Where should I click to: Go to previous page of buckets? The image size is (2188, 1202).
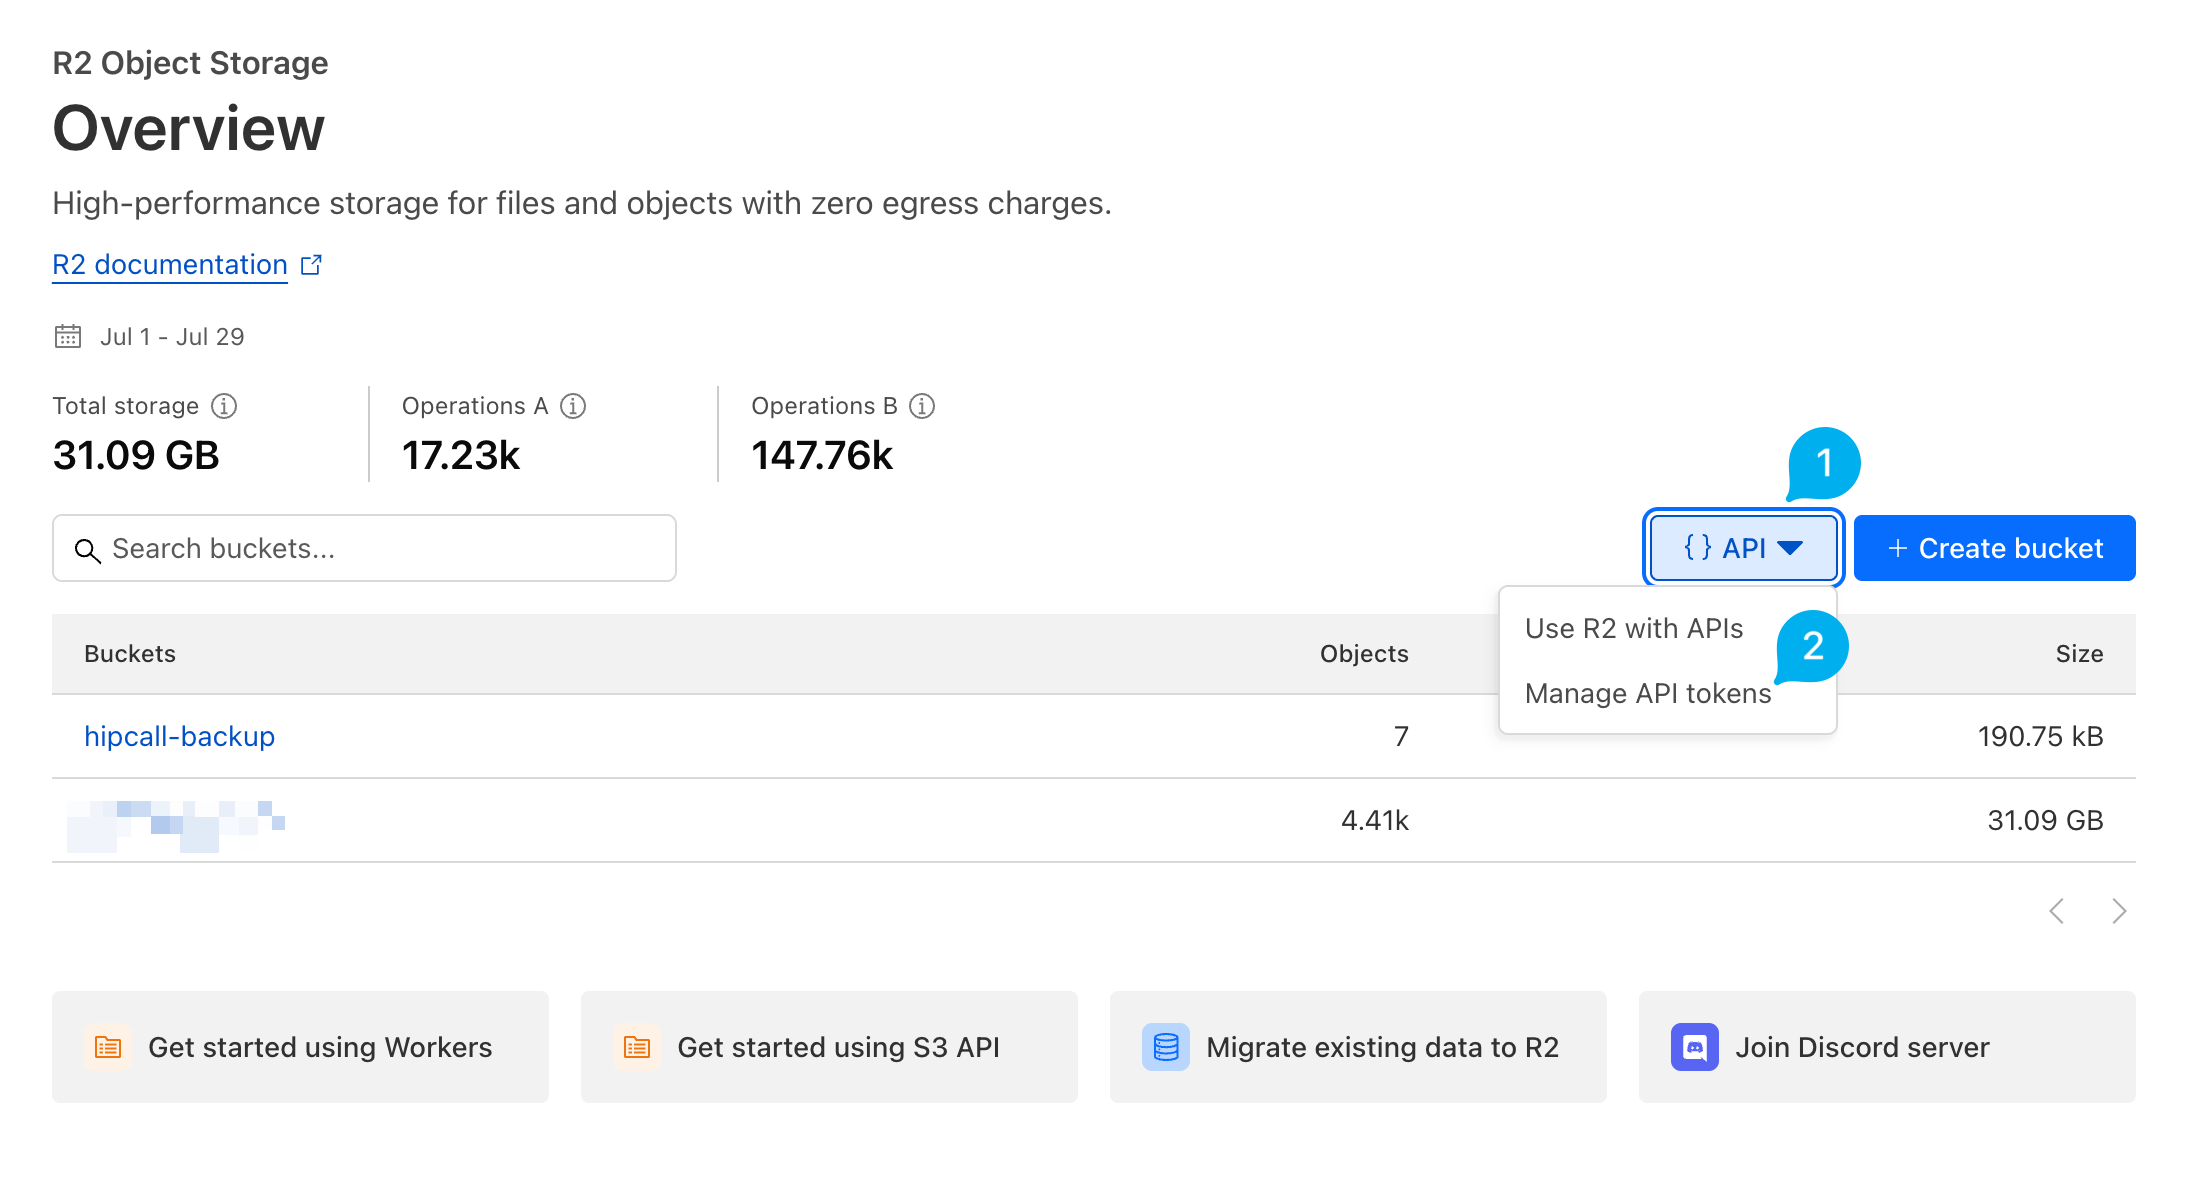click(2057, 911)
